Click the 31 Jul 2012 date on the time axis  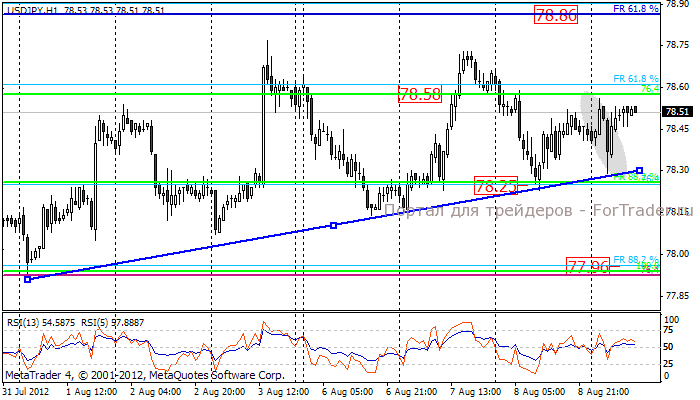pos(28,393)
